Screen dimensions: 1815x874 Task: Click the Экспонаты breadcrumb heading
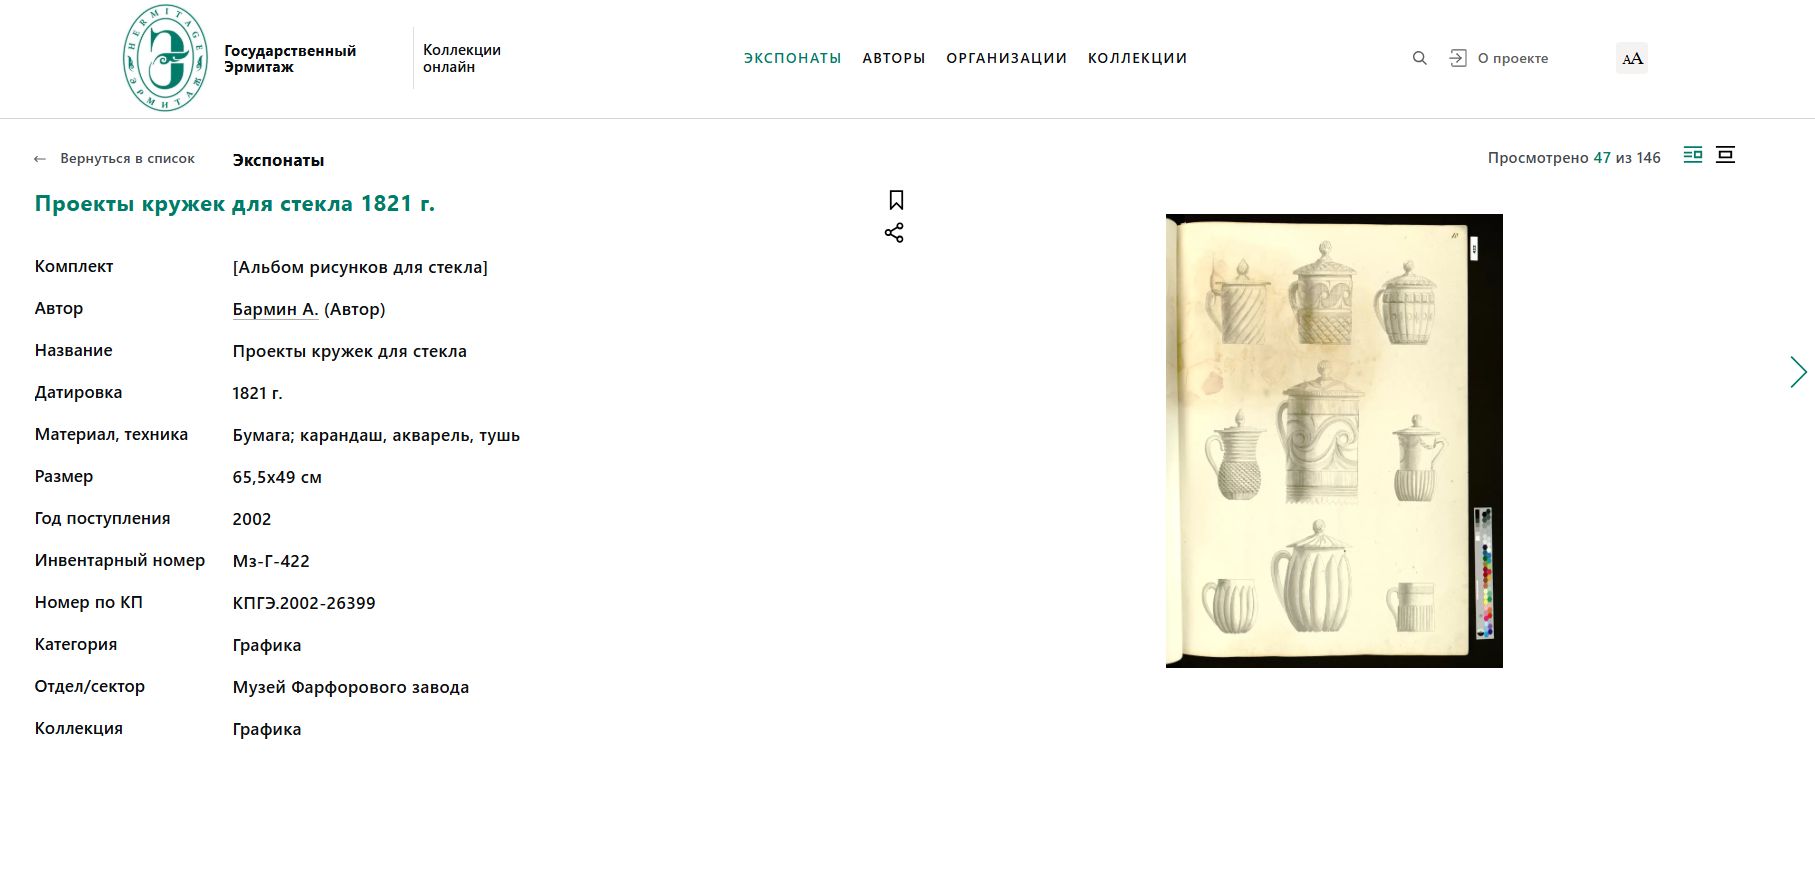[278, 160]
